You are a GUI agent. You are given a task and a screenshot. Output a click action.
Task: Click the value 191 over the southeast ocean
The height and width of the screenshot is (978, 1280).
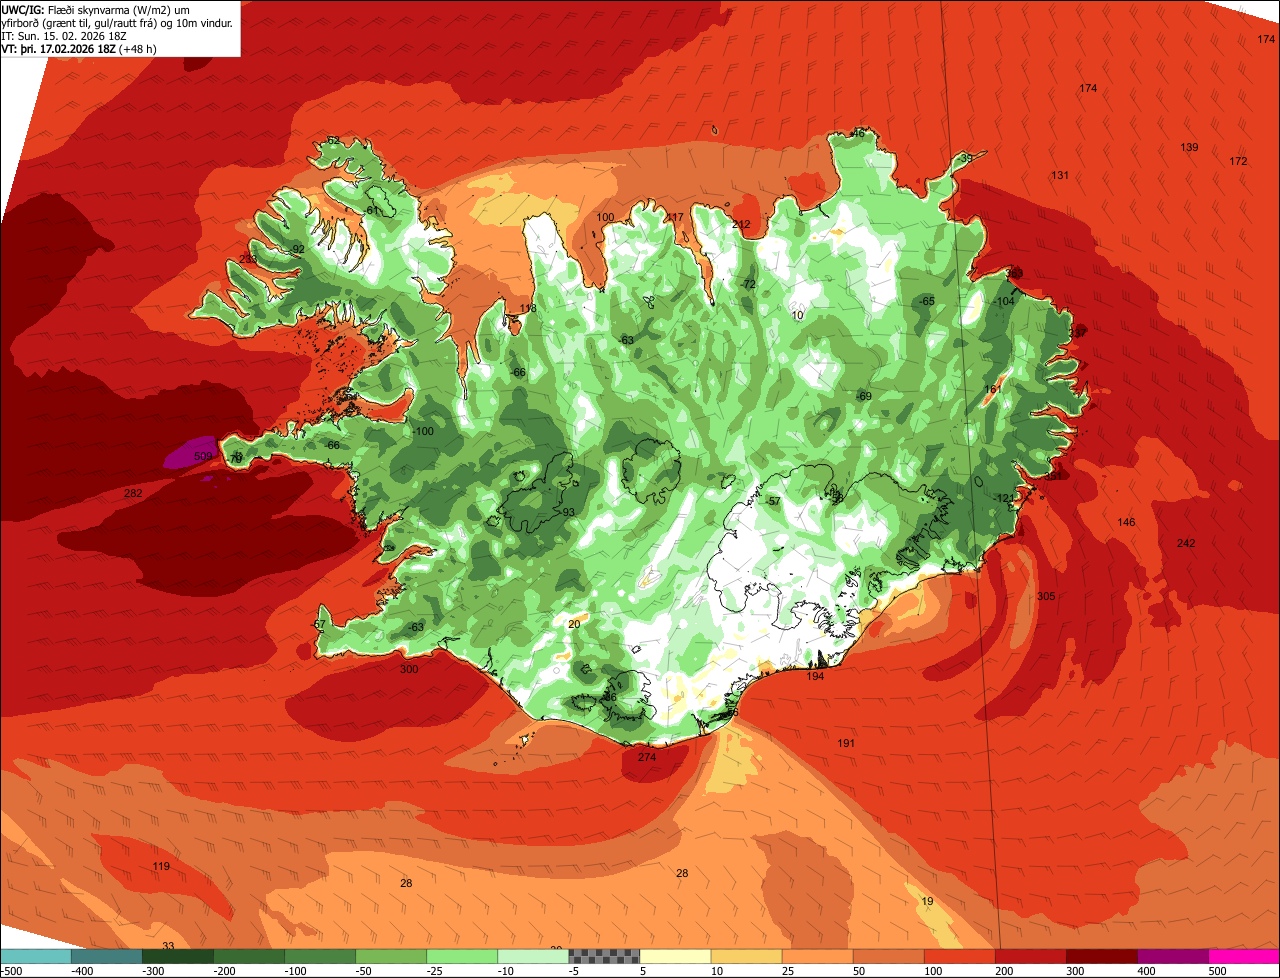coord(846,744)
